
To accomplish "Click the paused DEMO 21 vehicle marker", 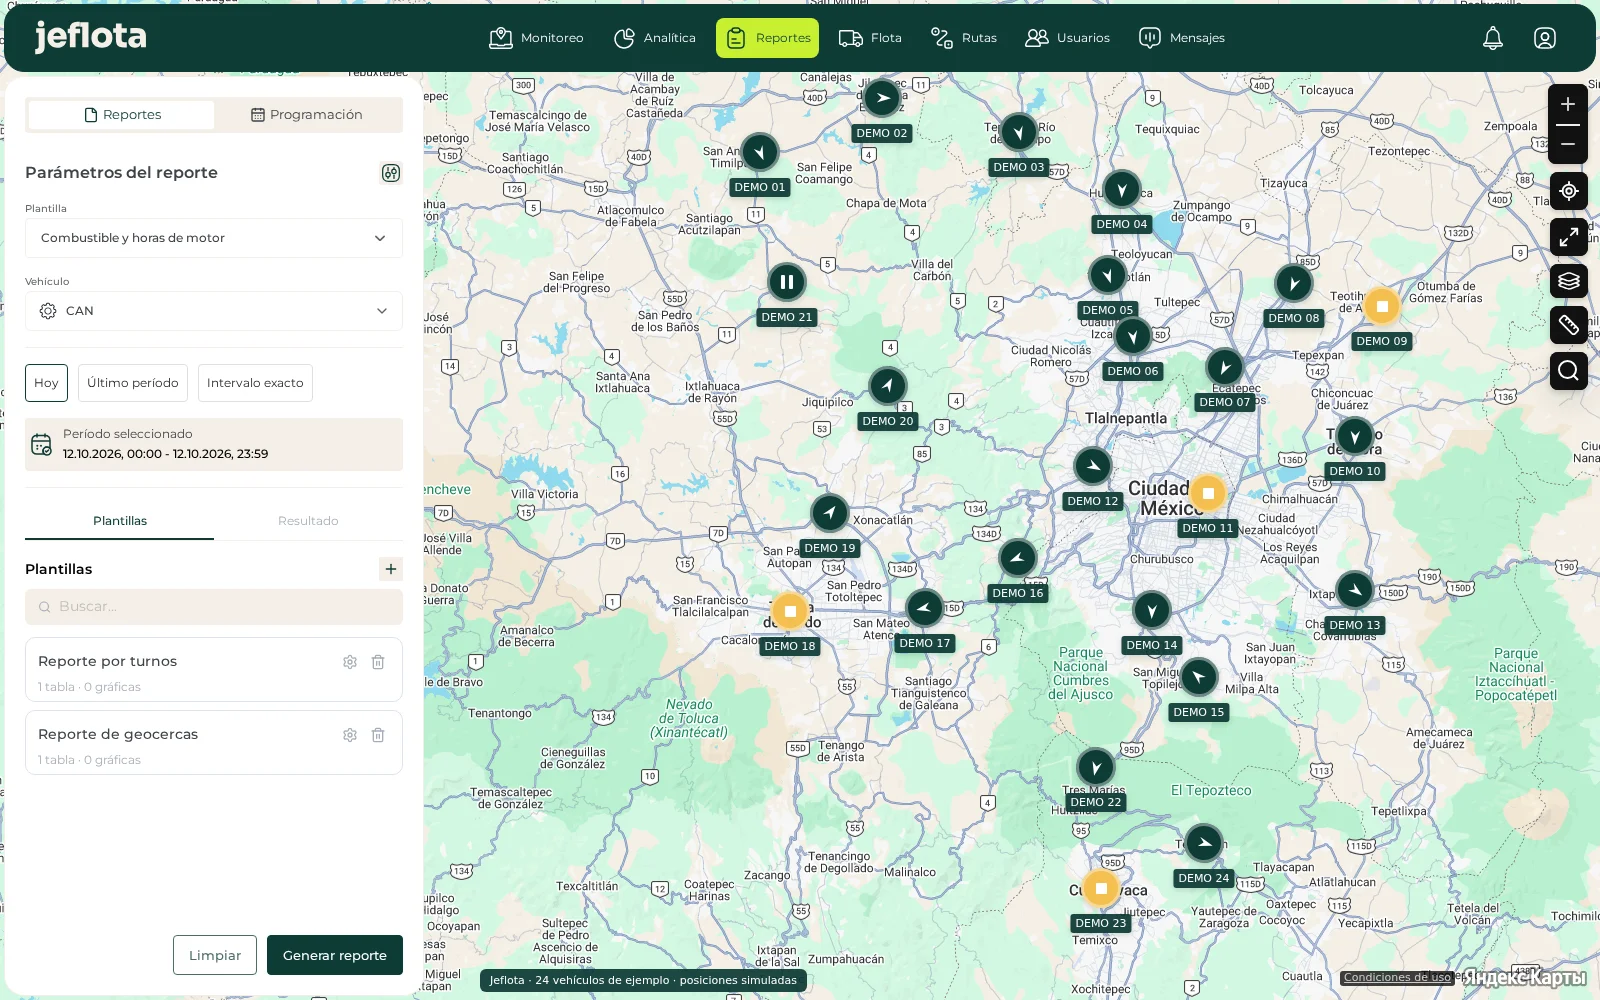I will coord(787,282).
